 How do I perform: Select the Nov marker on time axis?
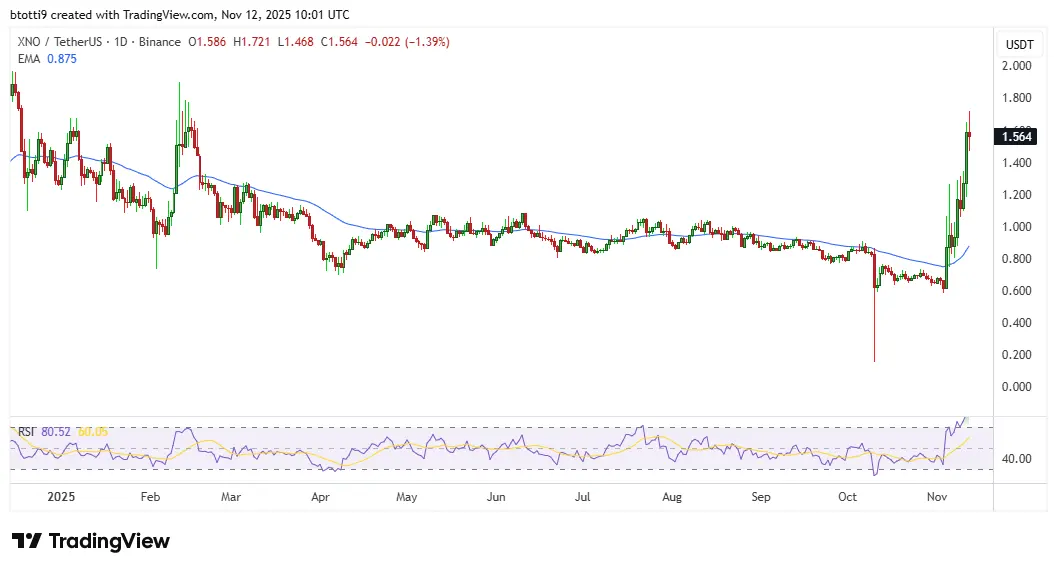[937, 496]
